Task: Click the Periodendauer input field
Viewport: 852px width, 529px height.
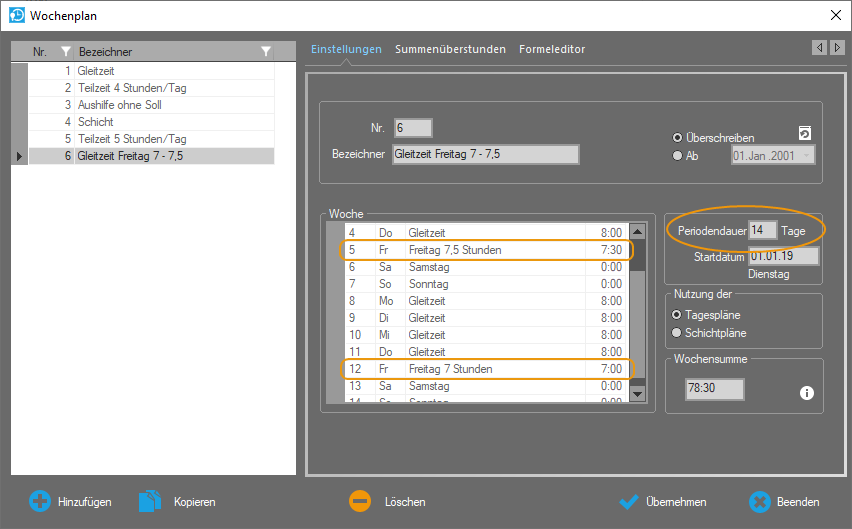Action: (x=762, y=231)
